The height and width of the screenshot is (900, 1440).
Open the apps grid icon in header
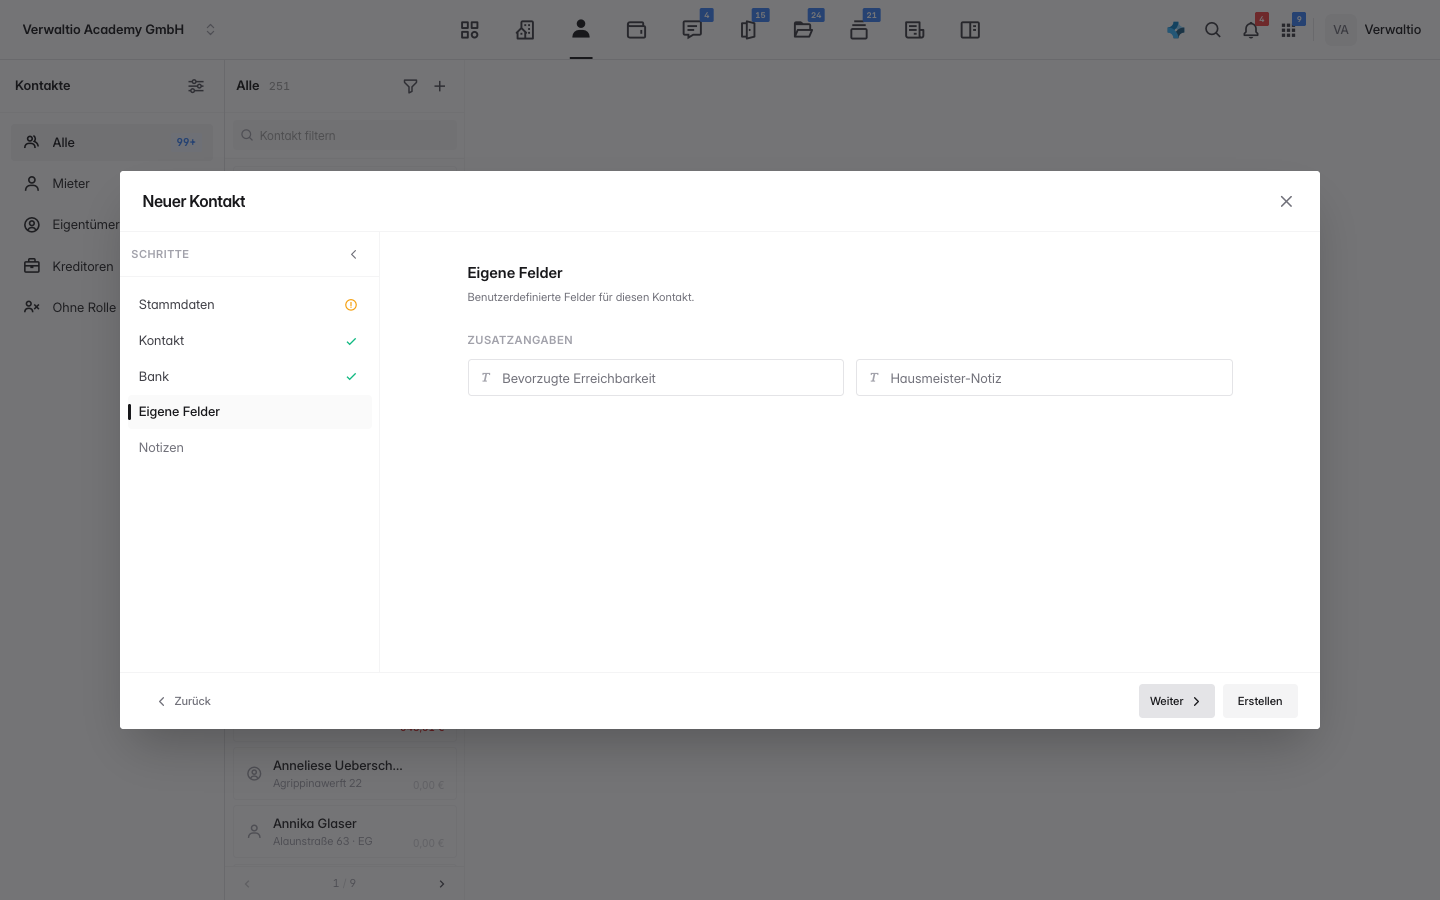(x=1289, y=30)
